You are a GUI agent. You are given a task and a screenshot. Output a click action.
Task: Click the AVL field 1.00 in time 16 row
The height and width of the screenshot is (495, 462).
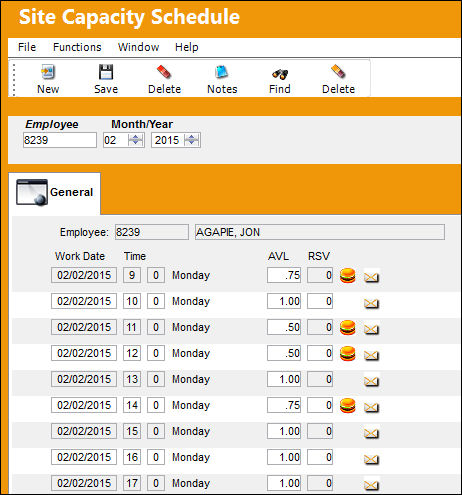[x=284, y=457]
